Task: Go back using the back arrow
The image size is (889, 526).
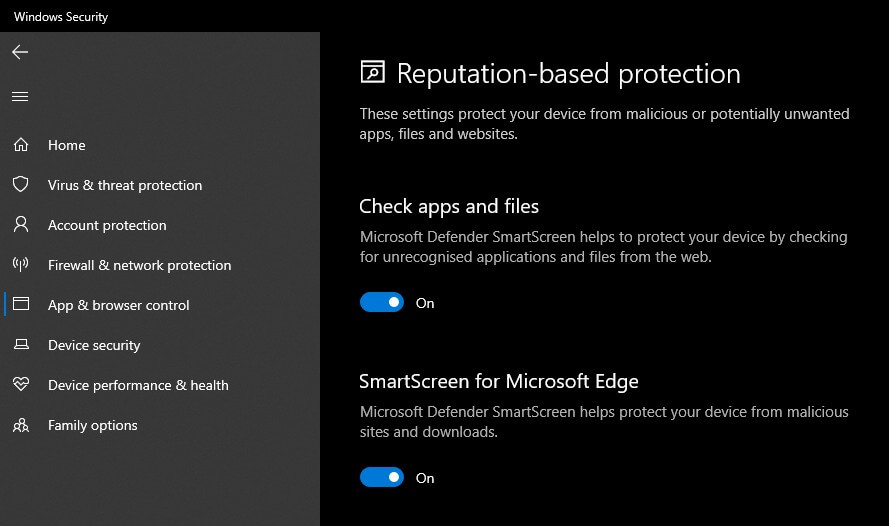Action: 20,52
